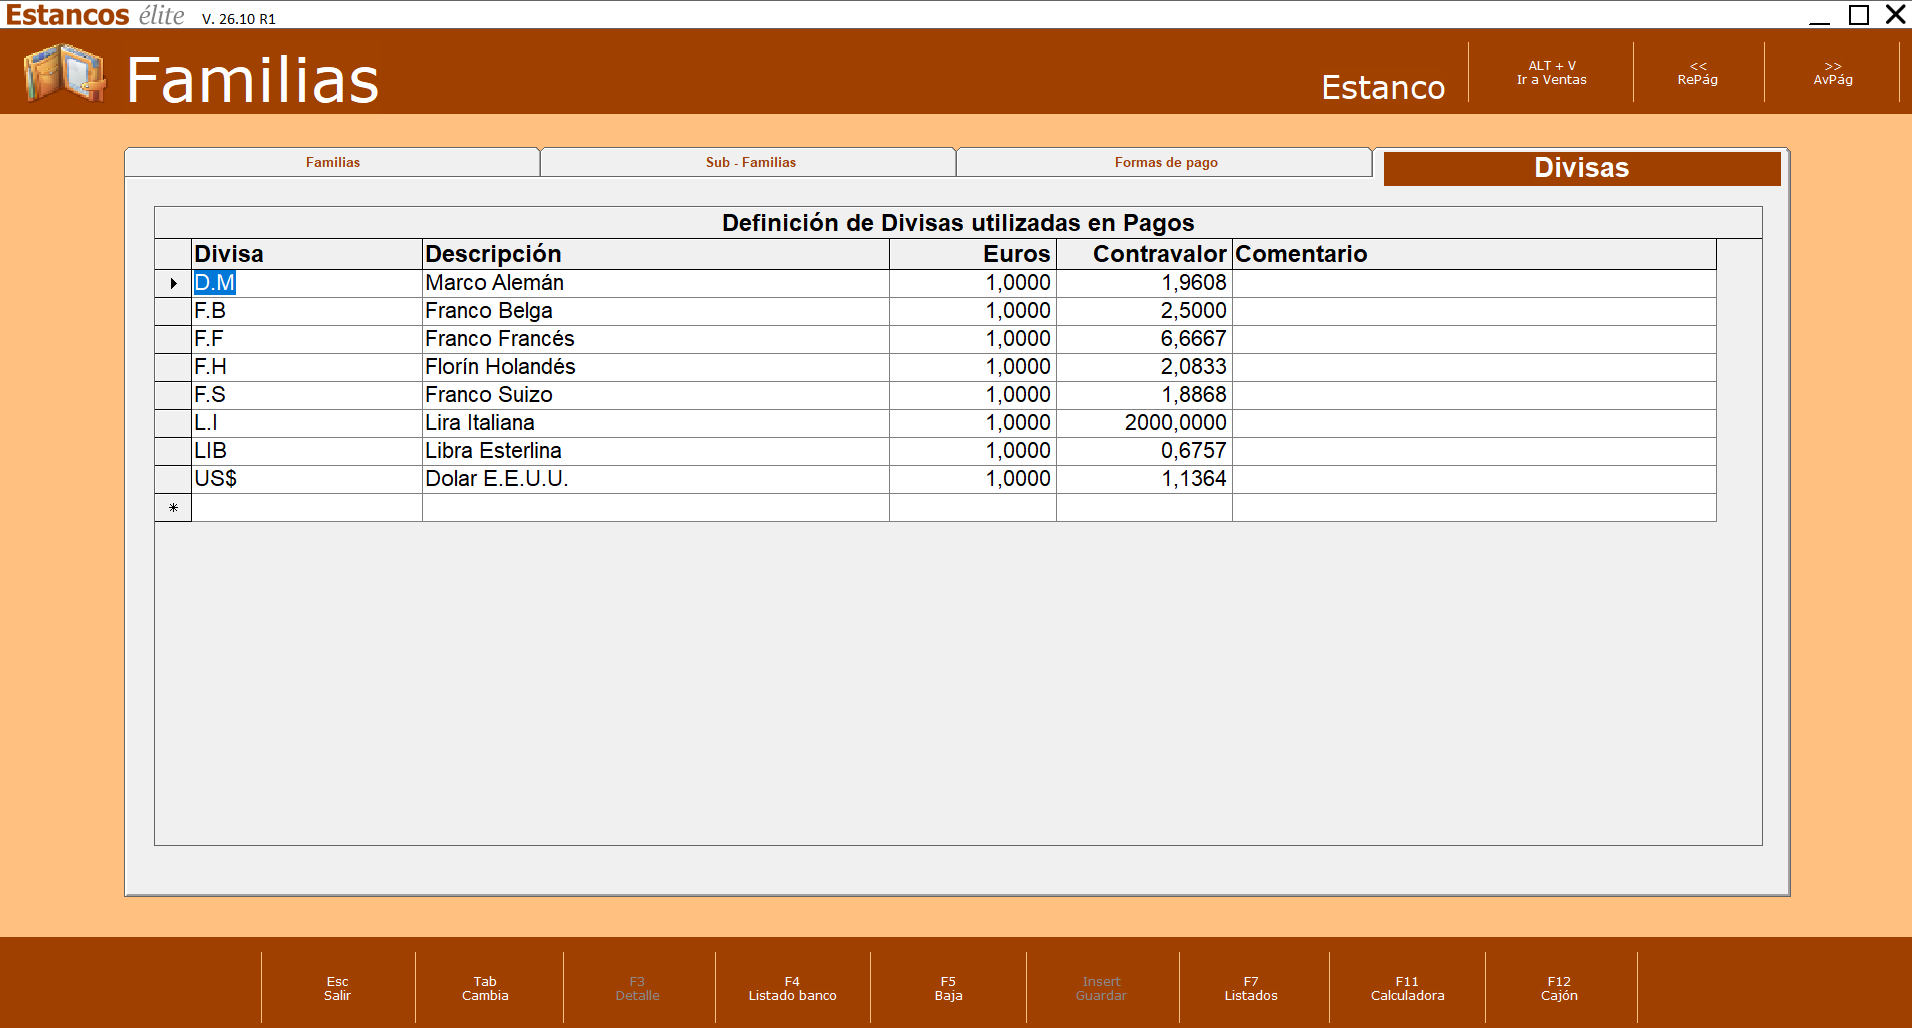Open F4 Listado banco
The width and height of the screenshot is (1912, 1028).
pyautogui.click(x=792, y=988)
